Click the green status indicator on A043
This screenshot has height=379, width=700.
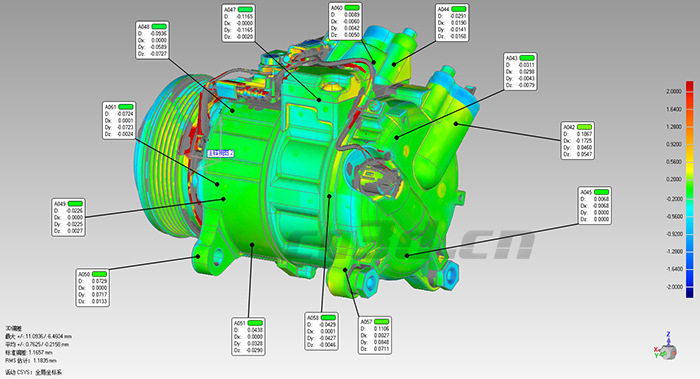(x=527, y=58)
